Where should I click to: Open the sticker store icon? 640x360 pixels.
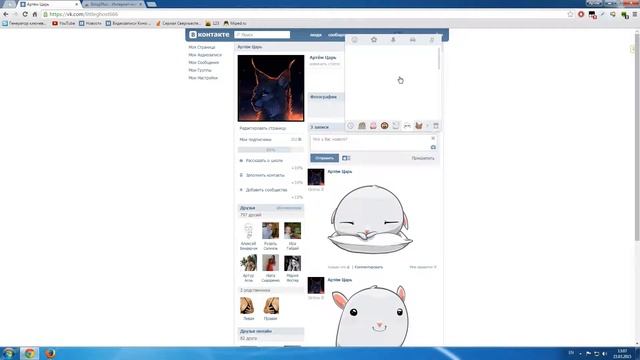(x=436, y=126)
